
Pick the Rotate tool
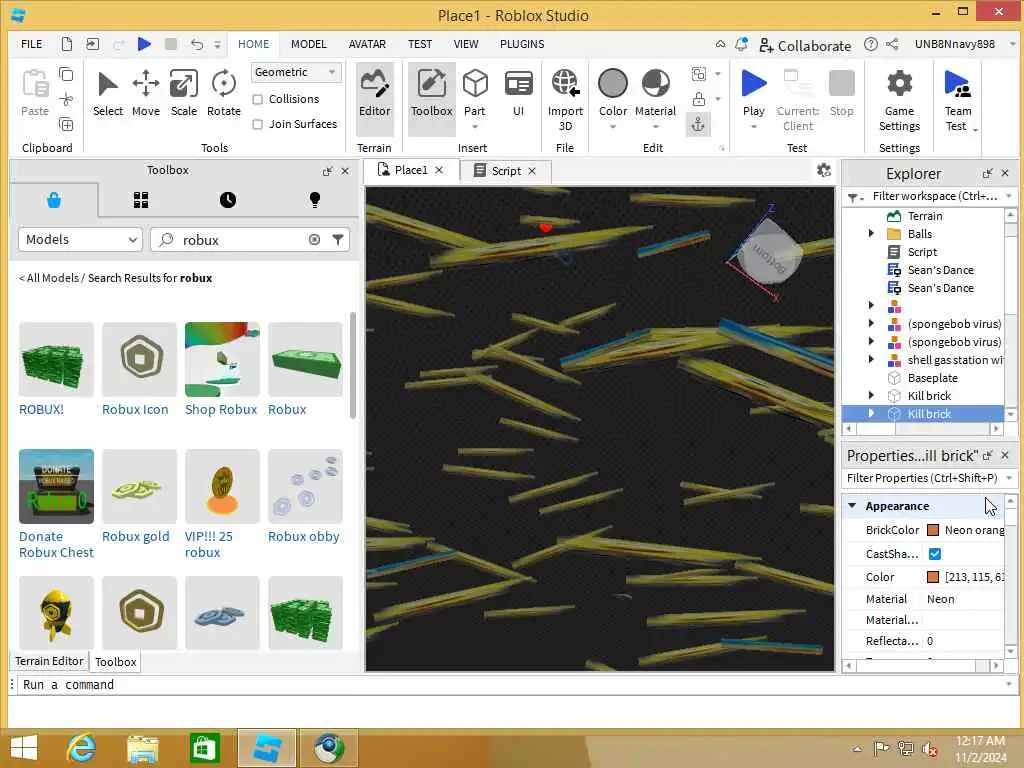[x=223, y=93]
